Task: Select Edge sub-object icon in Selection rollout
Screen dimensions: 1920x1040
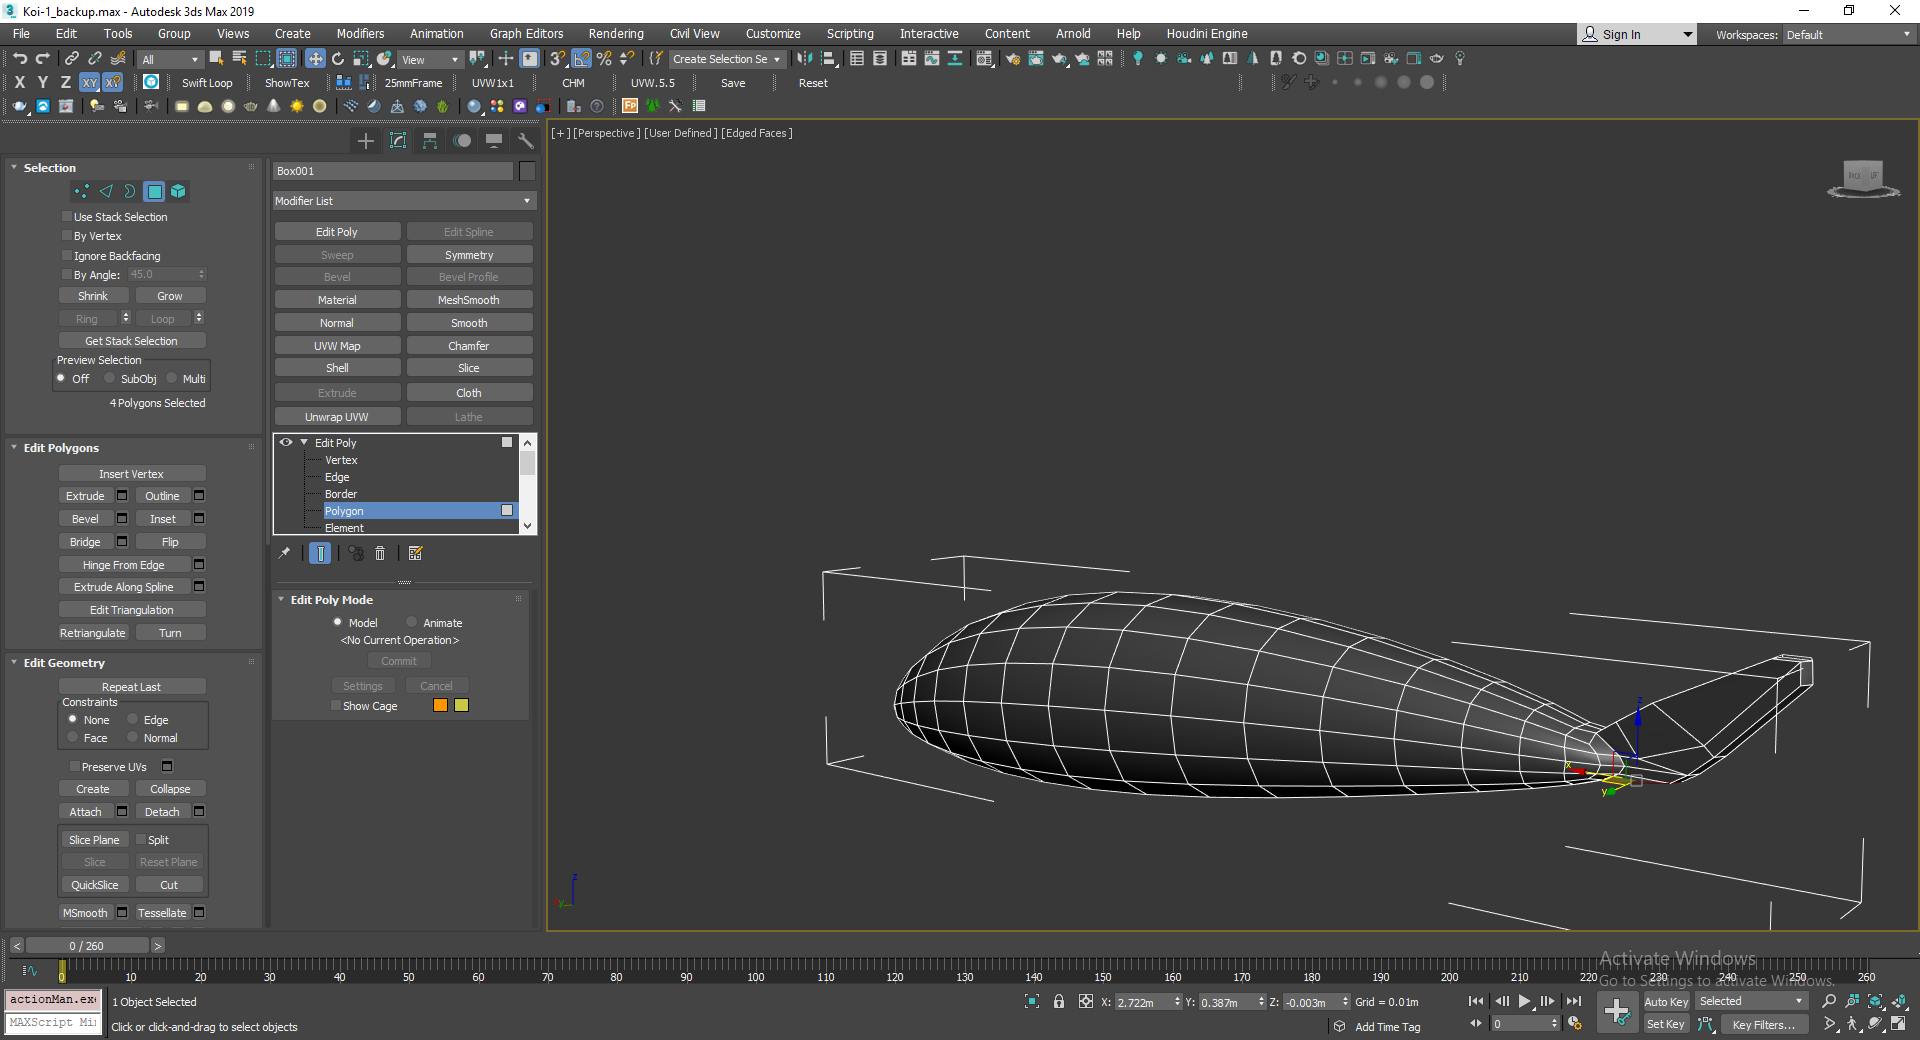Action: click(106, 191)
